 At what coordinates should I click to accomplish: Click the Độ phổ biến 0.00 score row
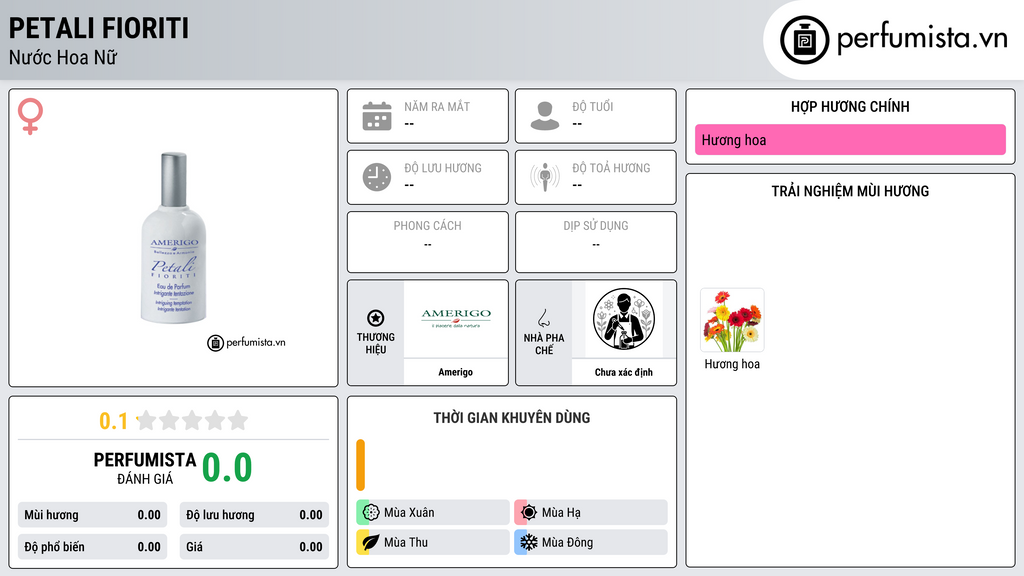tap(92, 547)
